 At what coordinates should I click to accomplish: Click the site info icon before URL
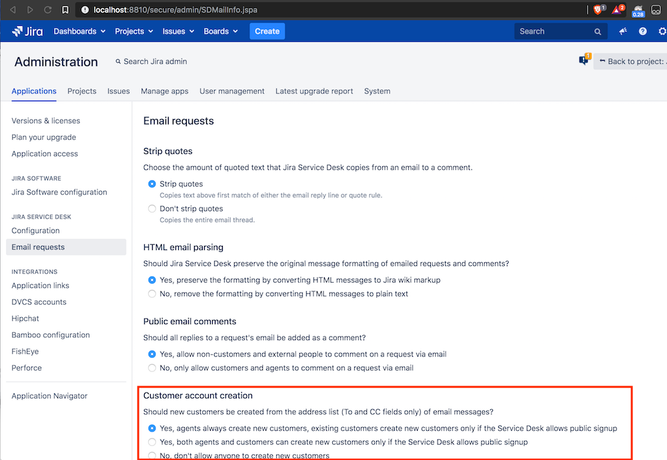tap(85, 9)
